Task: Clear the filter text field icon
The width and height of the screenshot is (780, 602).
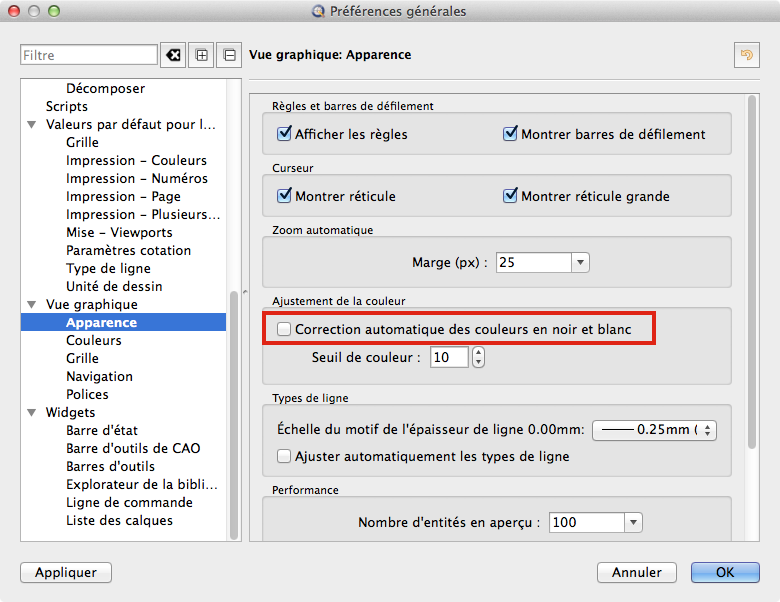Action: pos(175,55)
